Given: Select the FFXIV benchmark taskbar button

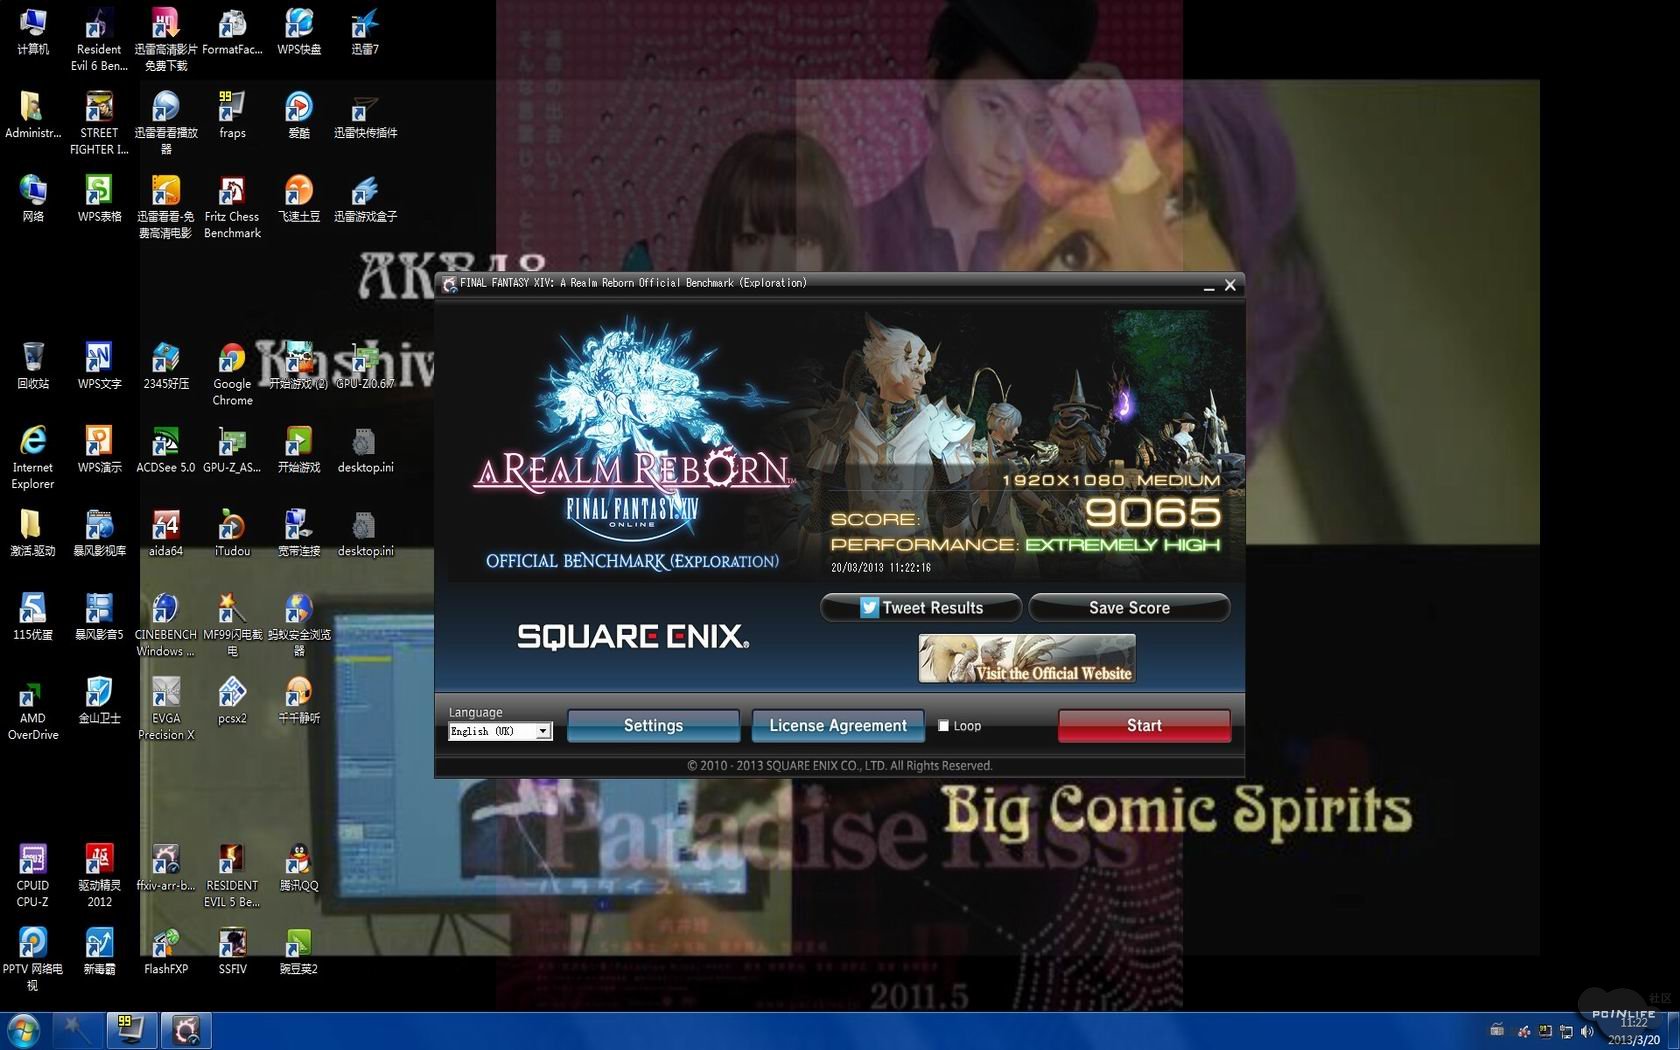Looking at the screenshot, I should [186, 1031].
